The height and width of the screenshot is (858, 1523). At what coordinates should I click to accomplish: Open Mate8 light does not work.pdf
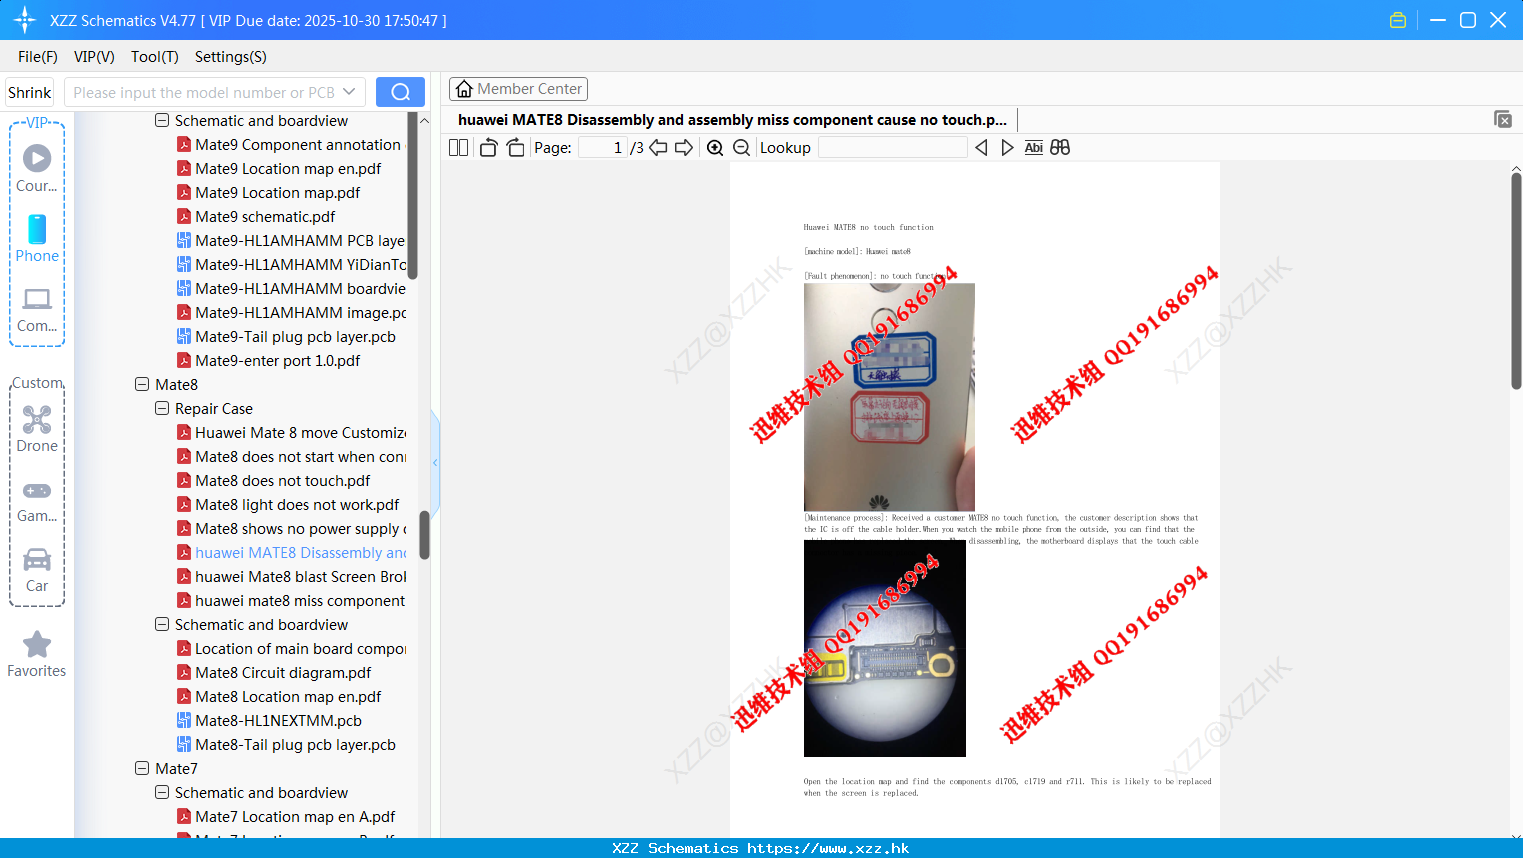point(288,504)
